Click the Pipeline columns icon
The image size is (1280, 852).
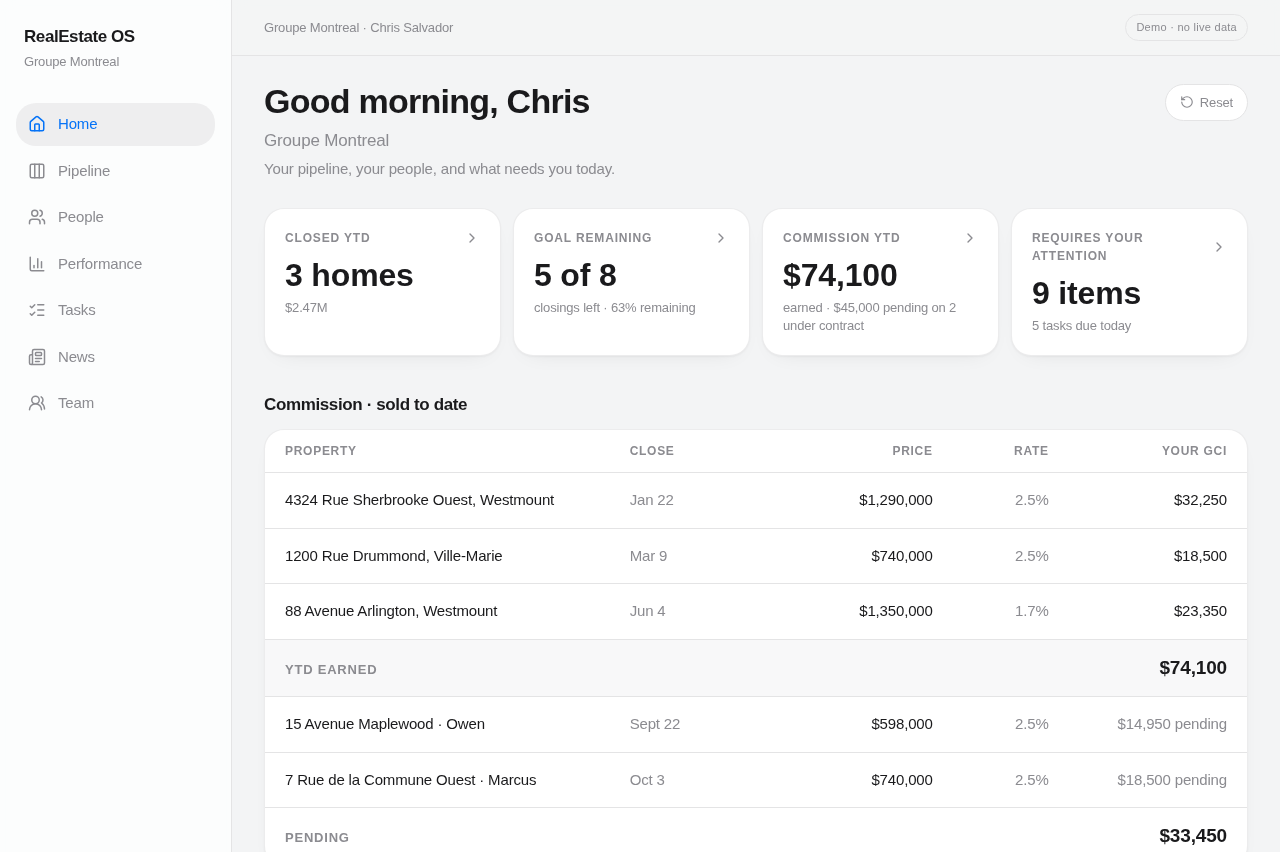[x=37, y=171]
